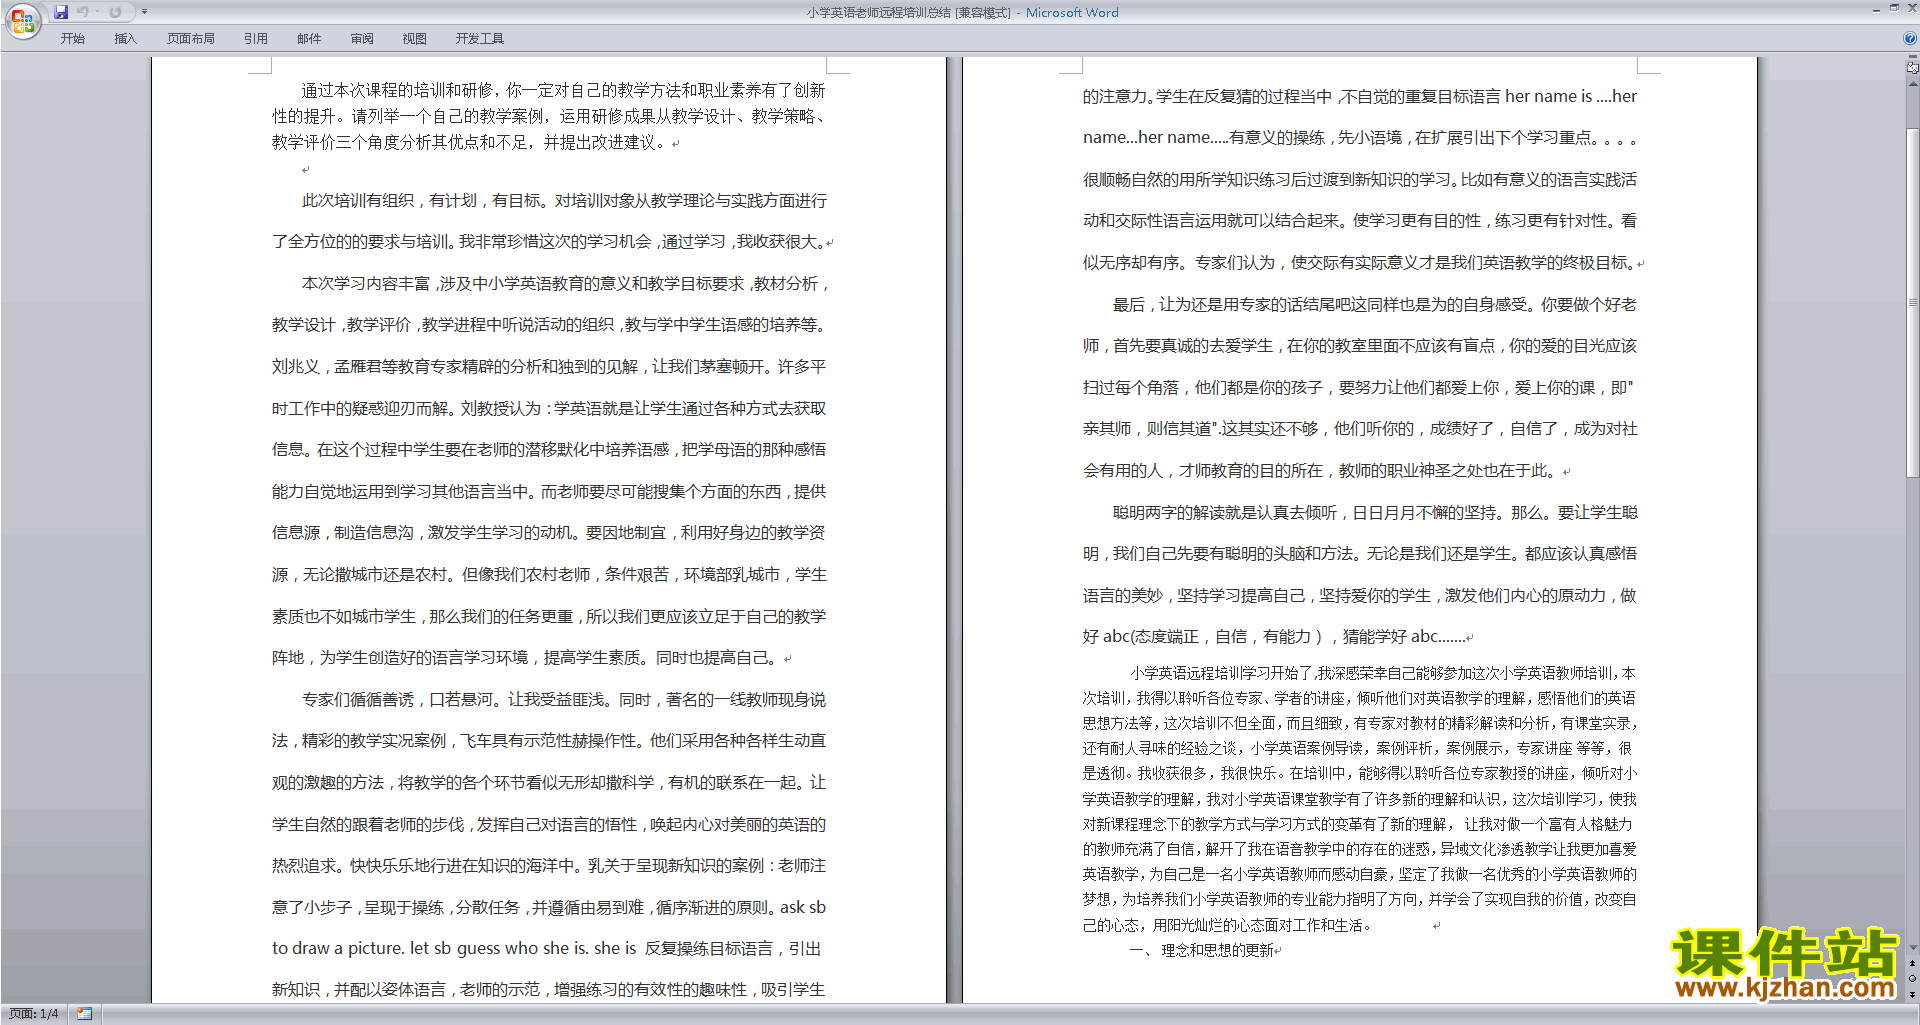Click the 小学英语老师远程培训总结 title bar
Image resolution: width=1920 pixels, height=1025 pixels.
click(x=878, y=13)
